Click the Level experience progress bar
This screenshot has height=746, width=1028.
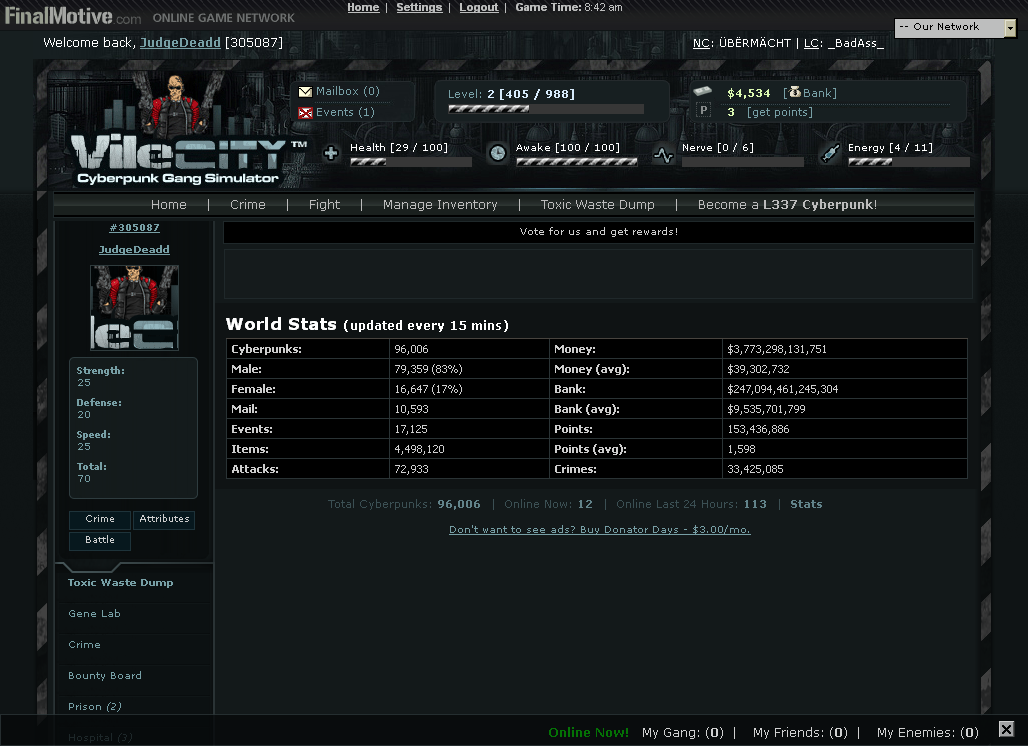(x=546, y=109)
